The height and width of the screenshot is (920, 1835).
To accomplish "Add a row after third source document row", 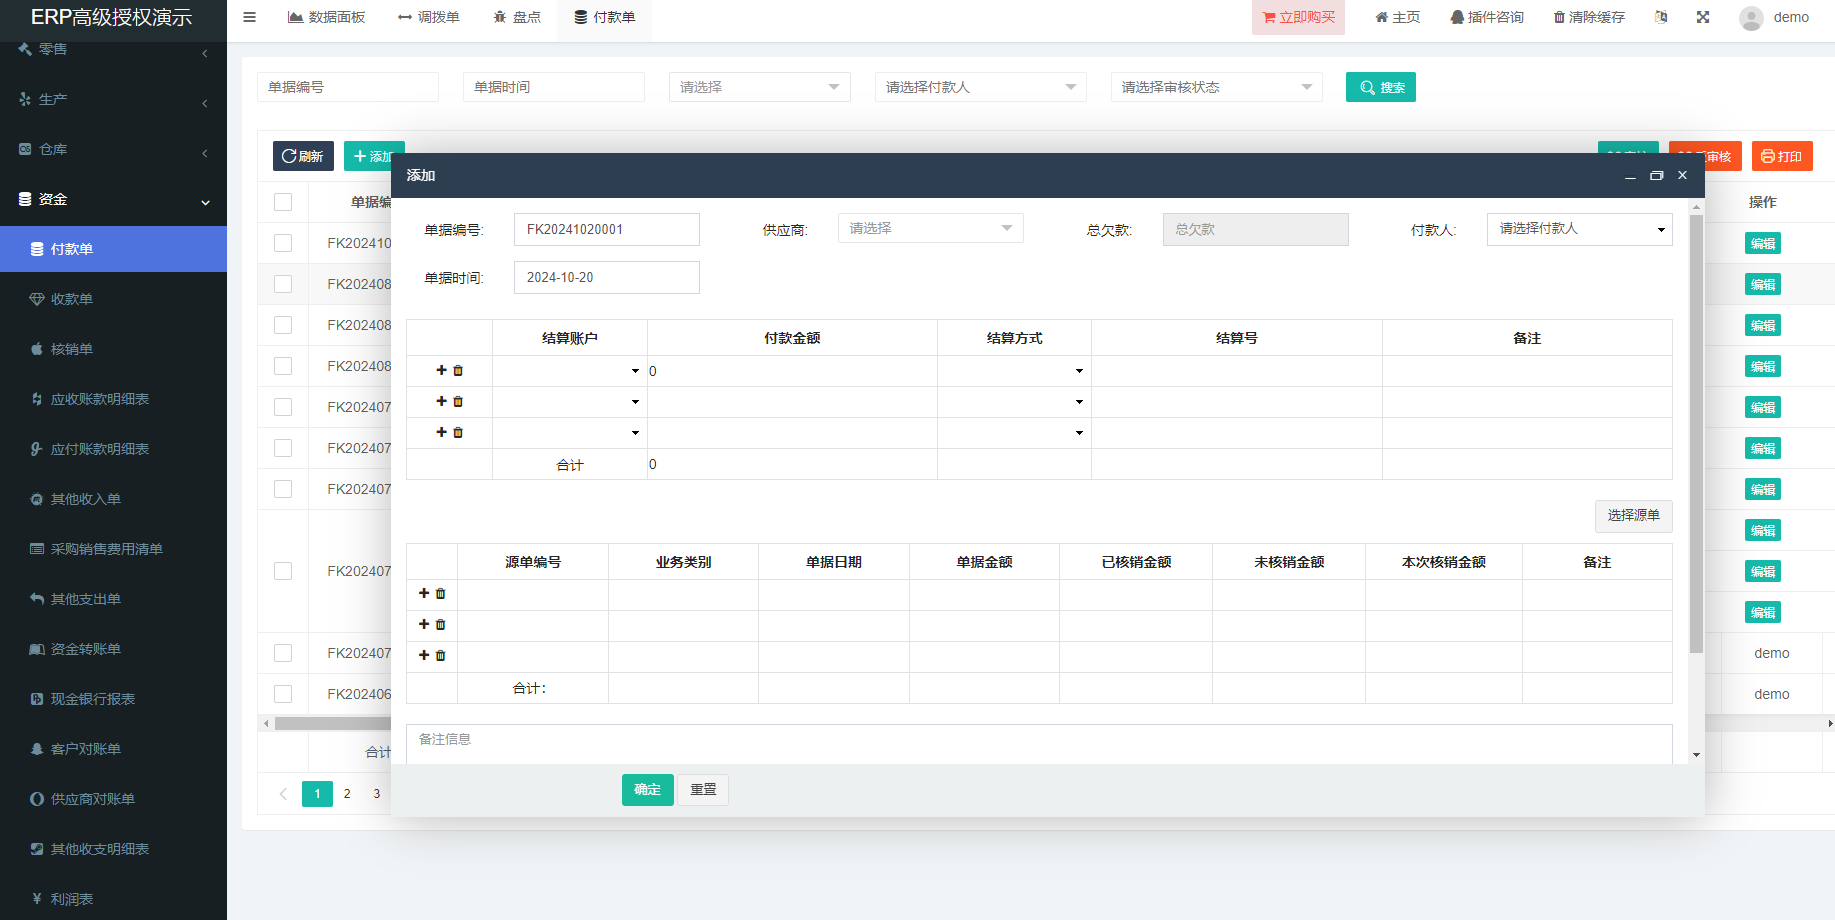I will tap(424, 655).
